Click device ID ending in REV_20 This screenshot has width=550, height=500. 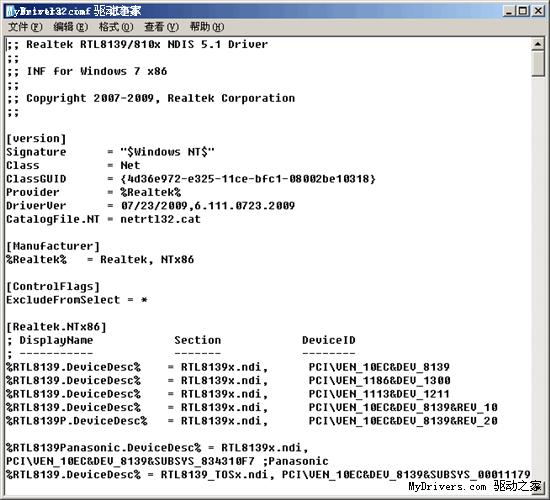click(x=403, y=421)
